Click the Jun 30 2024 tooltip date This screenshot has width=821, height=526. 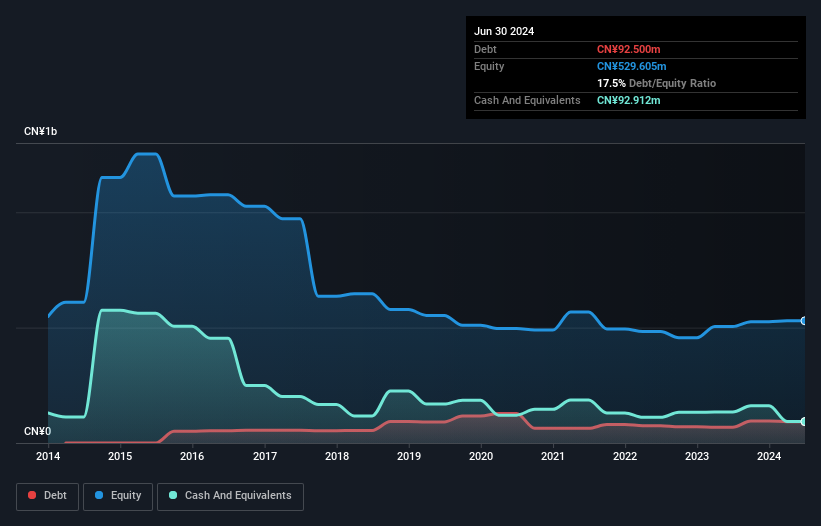coord(504,31)
